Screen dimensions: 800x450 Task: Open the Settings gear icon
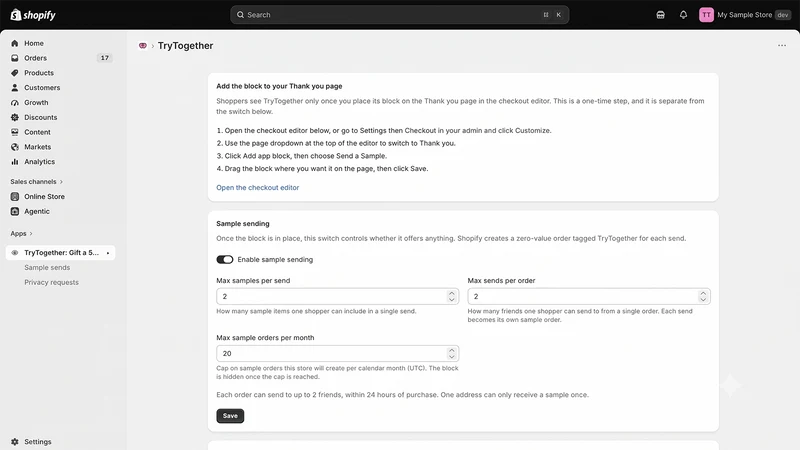pyautogui.click(x=15, y=442)
